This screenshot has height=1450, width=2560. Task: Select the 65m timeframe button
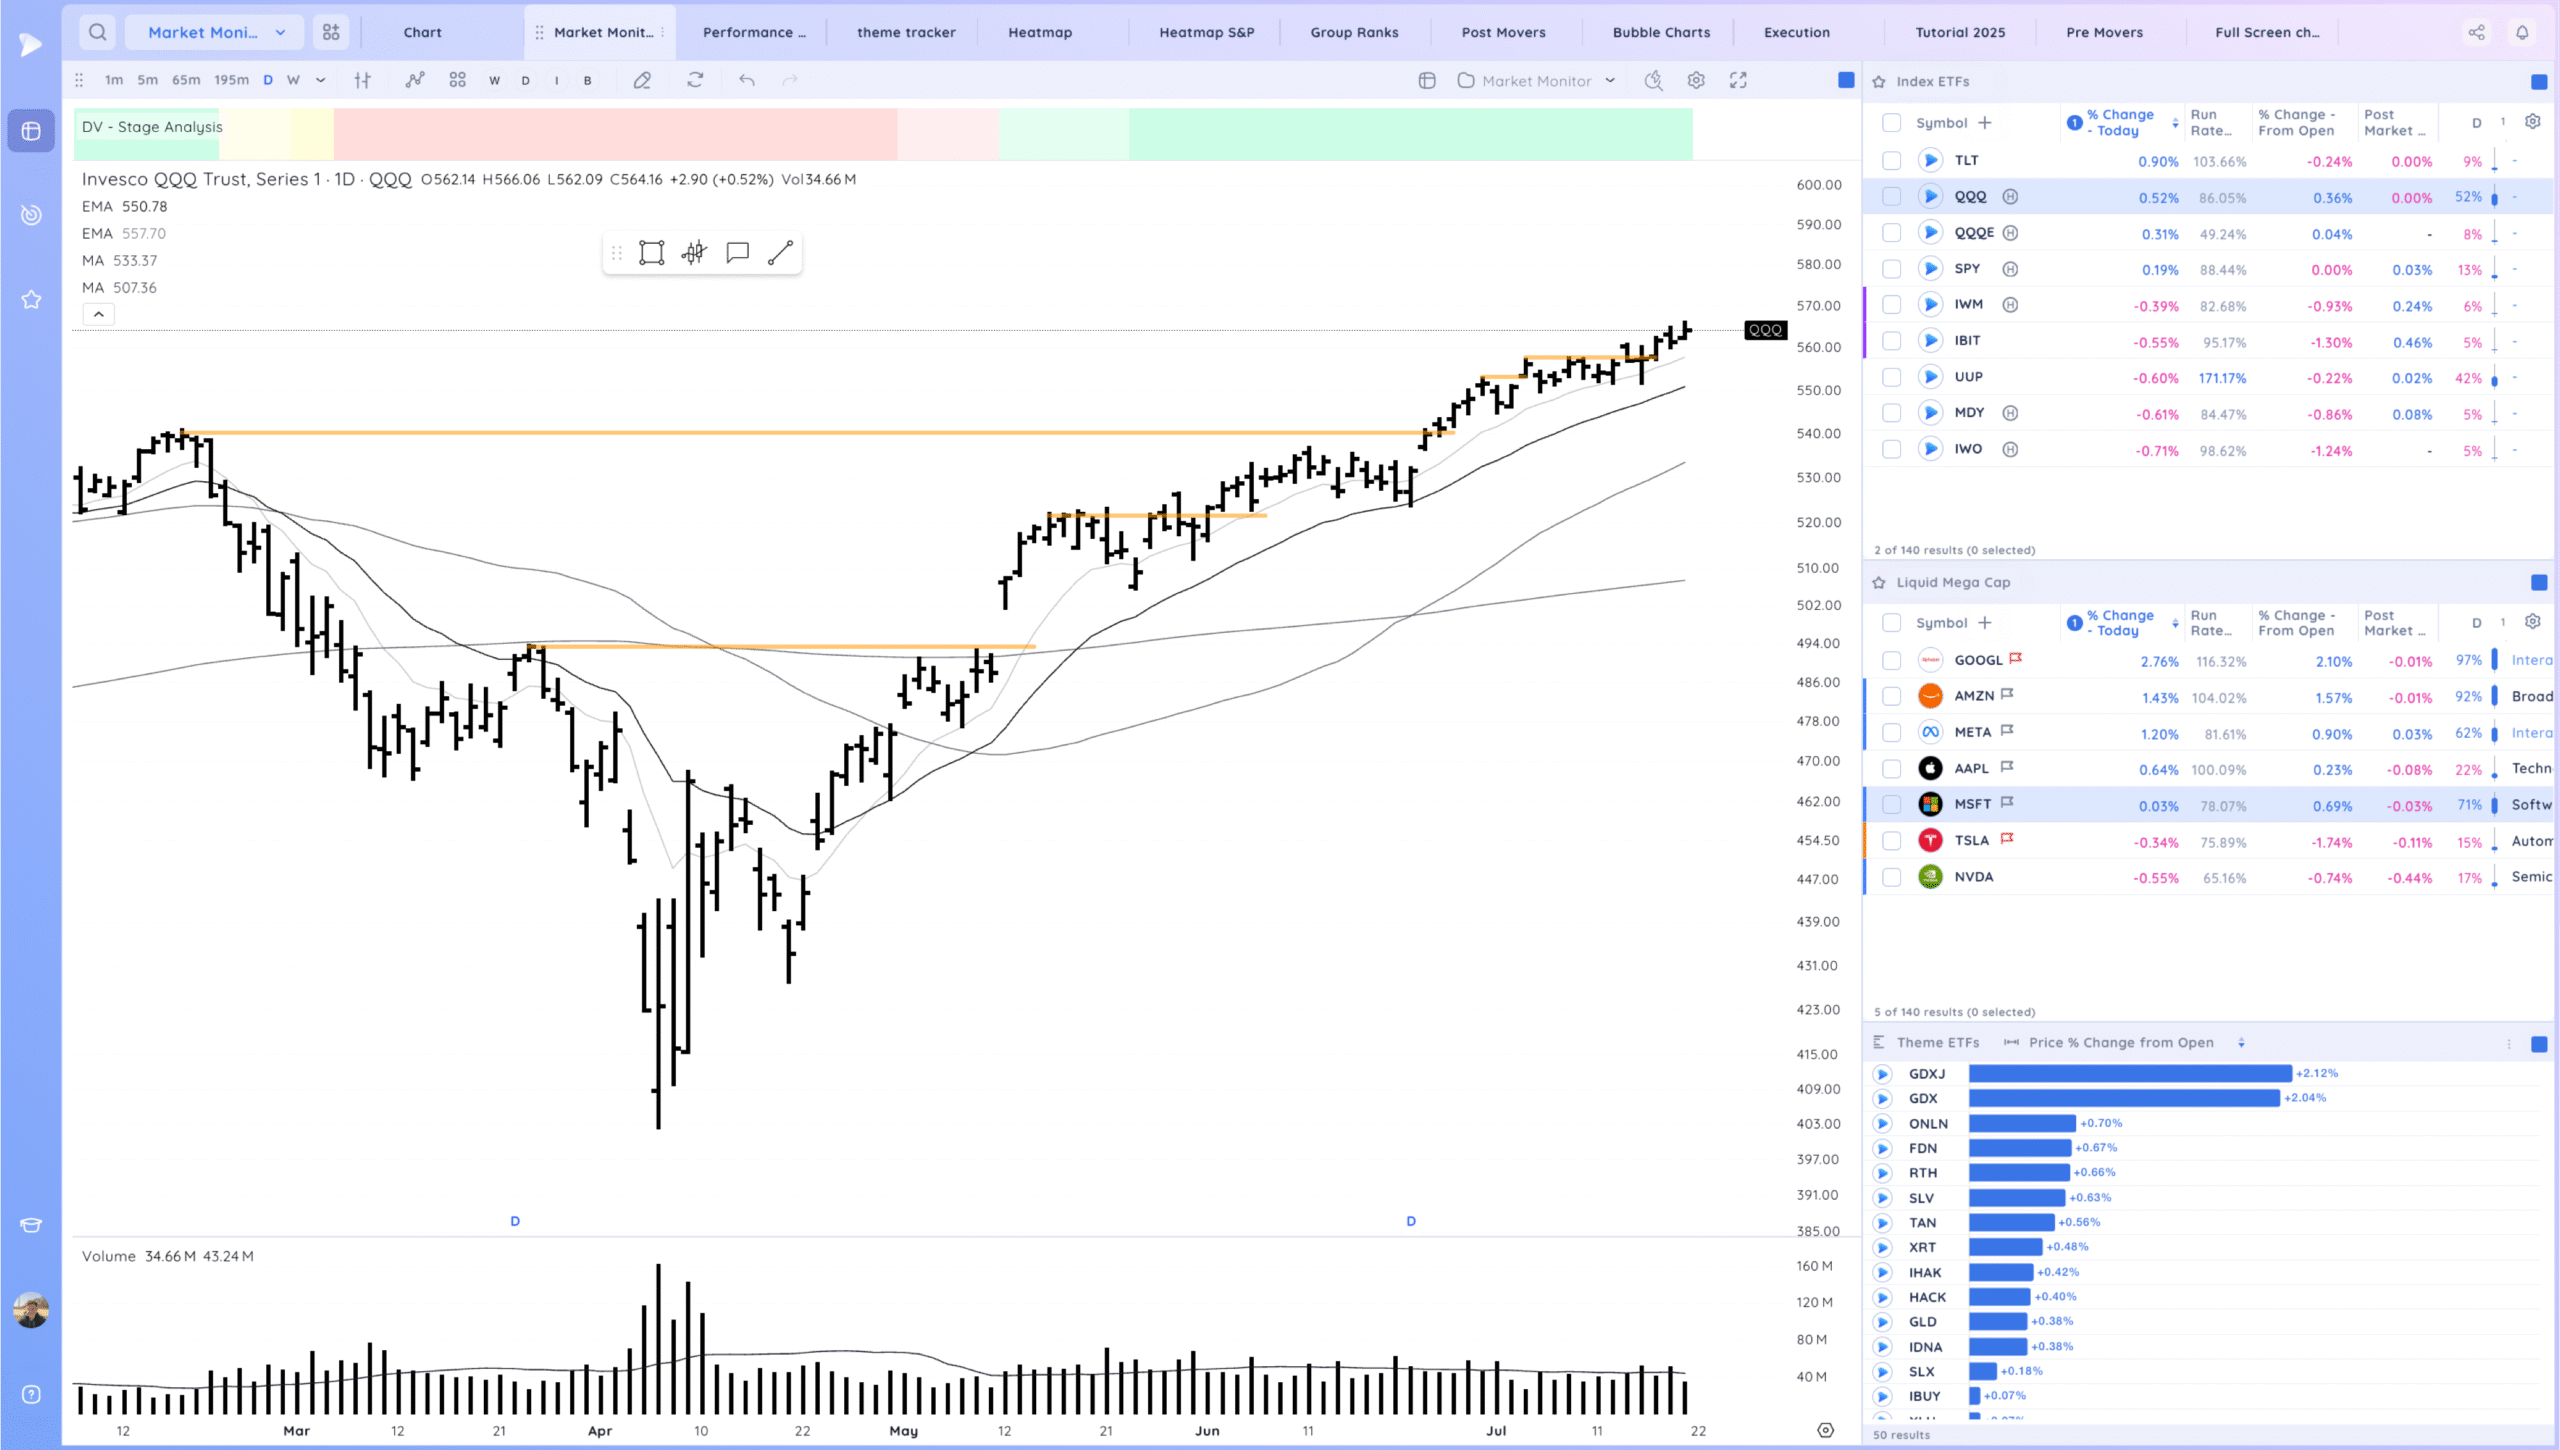click(x=186, y=80)
